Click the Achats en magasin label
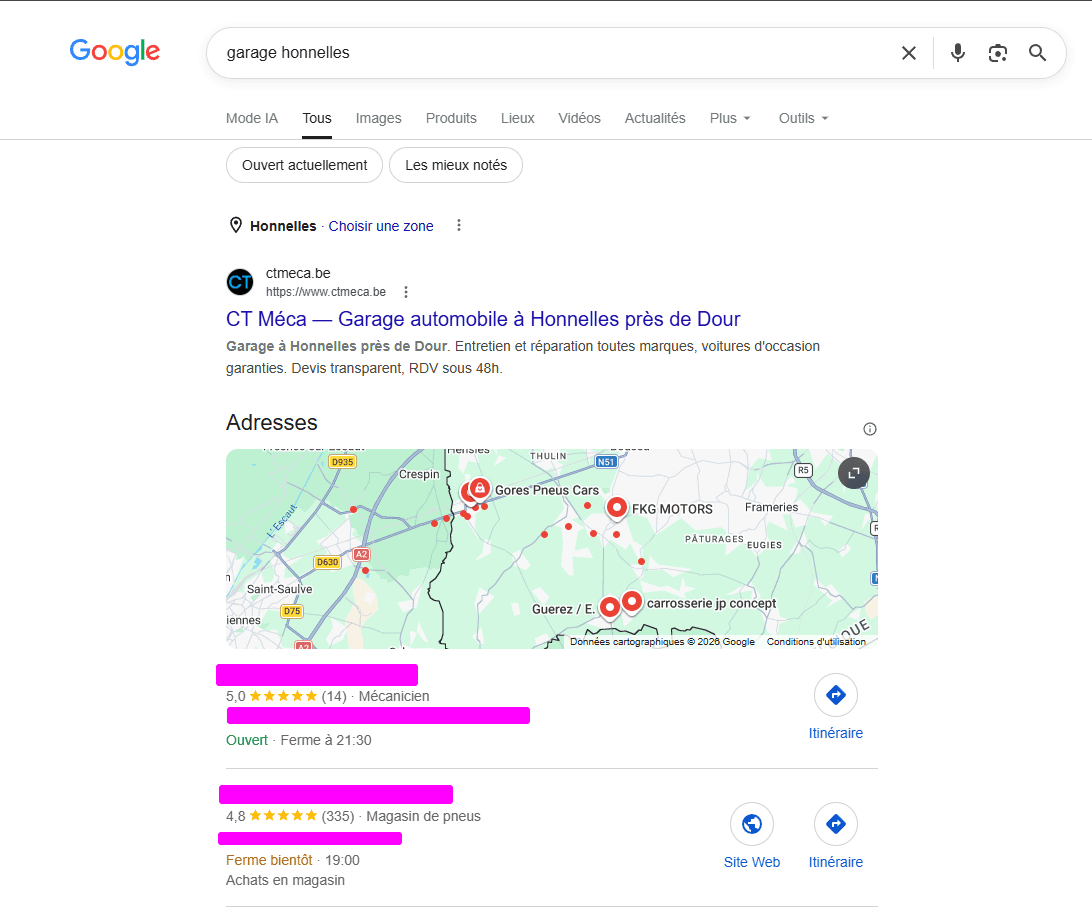Screen dimensions: 1092x907 click(x=285, y=881)
